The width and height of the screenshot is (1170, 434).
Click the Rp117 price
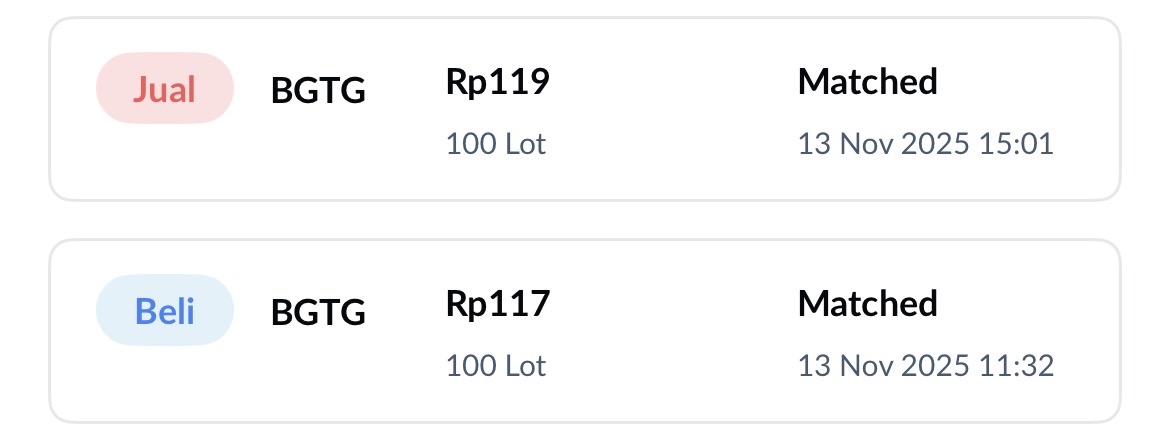tap(497, 304)
